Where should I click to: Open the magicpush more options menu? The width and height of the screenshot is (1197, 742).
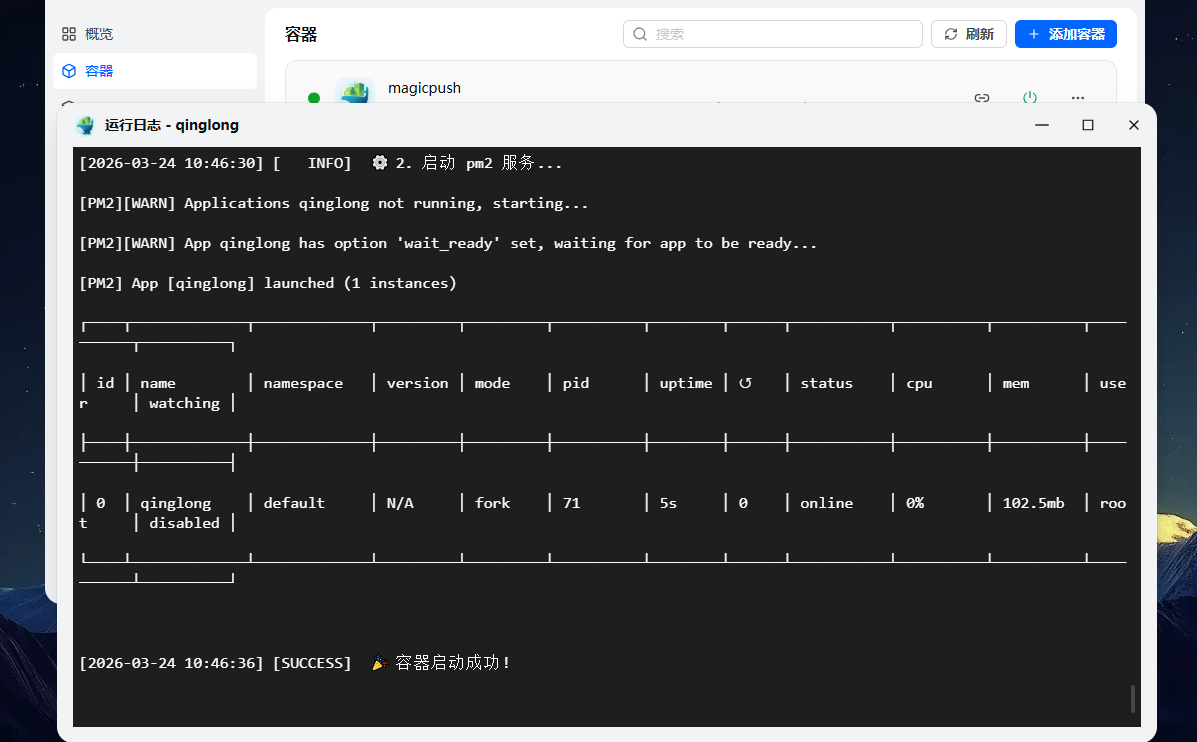(x=1078, y=98)
